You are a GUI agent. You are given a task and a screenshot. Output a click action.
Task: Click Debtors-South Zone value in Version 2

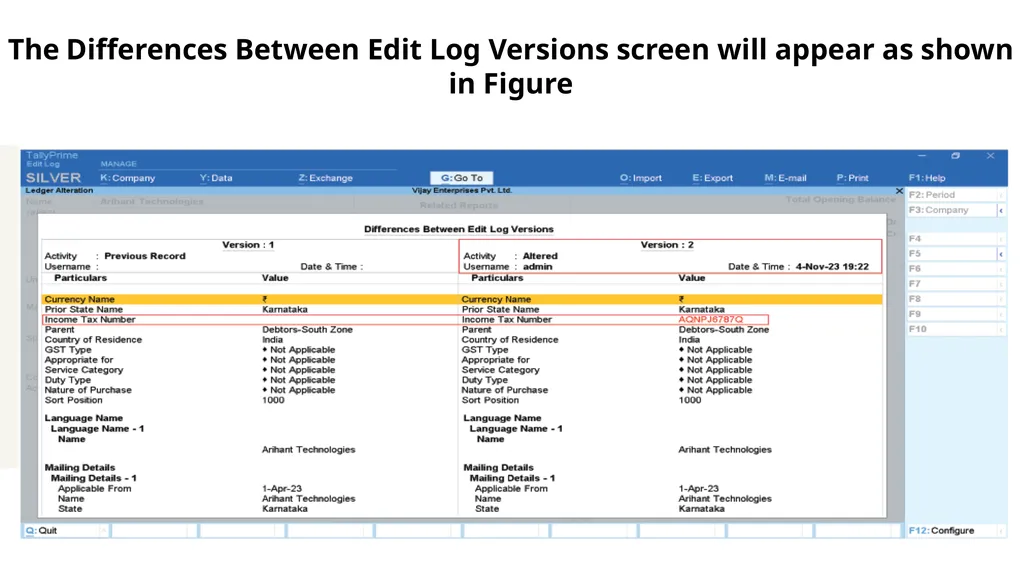coord(724,330)
